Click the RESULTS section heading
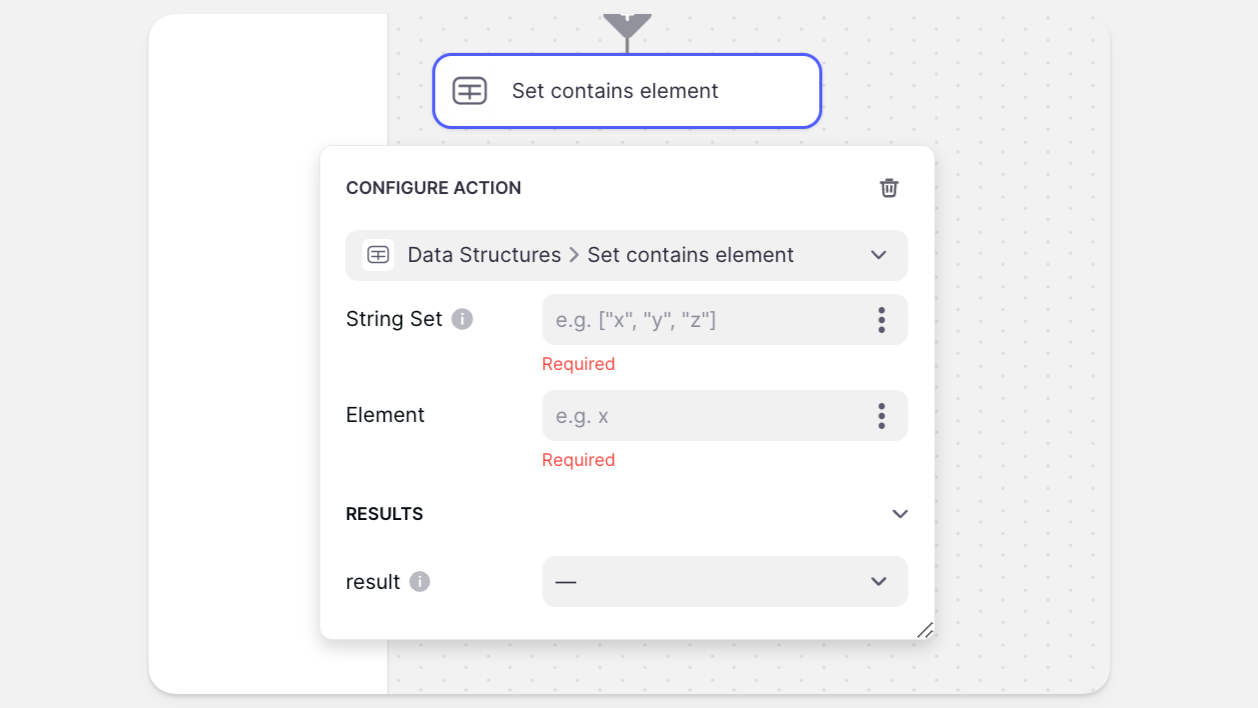This screenshot has height=708, width=1258. (385, 514)
